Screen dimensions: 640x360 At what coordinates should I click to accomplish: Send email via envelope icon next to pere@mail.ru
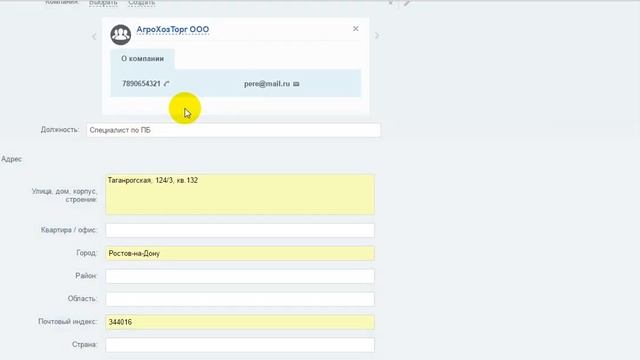click(296, 84)
